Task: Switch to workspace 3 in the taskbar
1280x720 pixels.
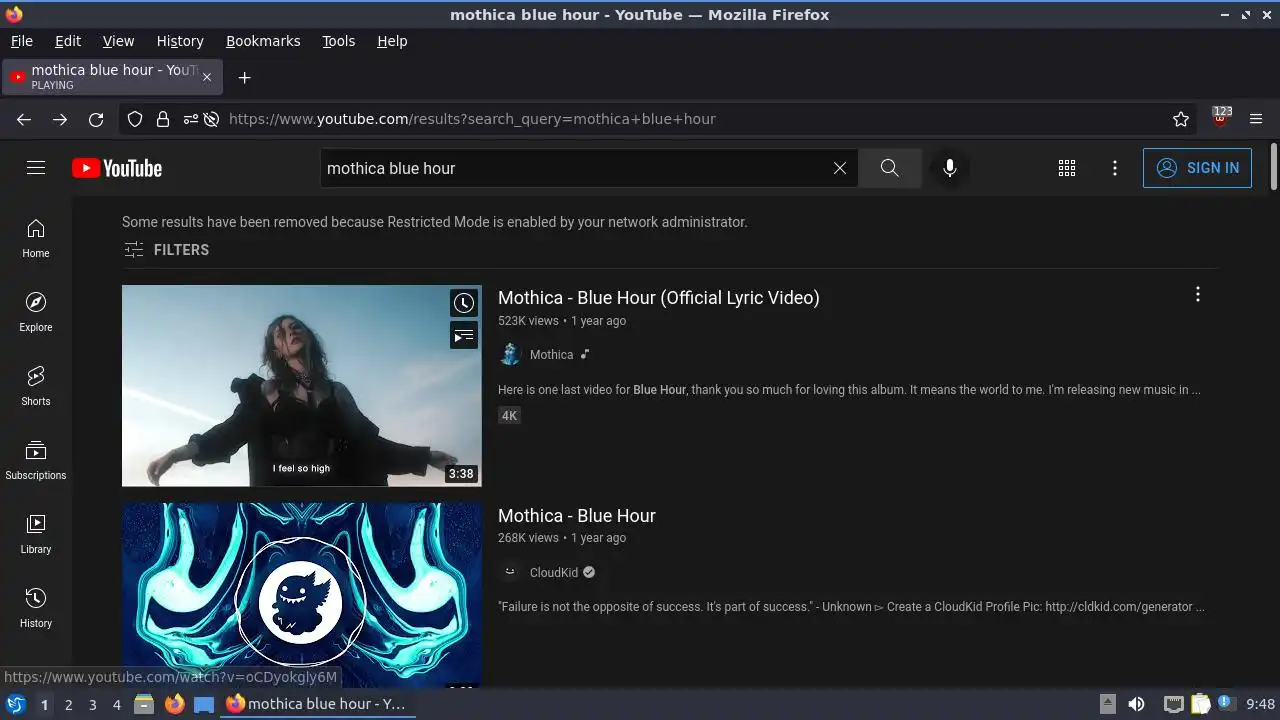Action: tap(92, 705)
